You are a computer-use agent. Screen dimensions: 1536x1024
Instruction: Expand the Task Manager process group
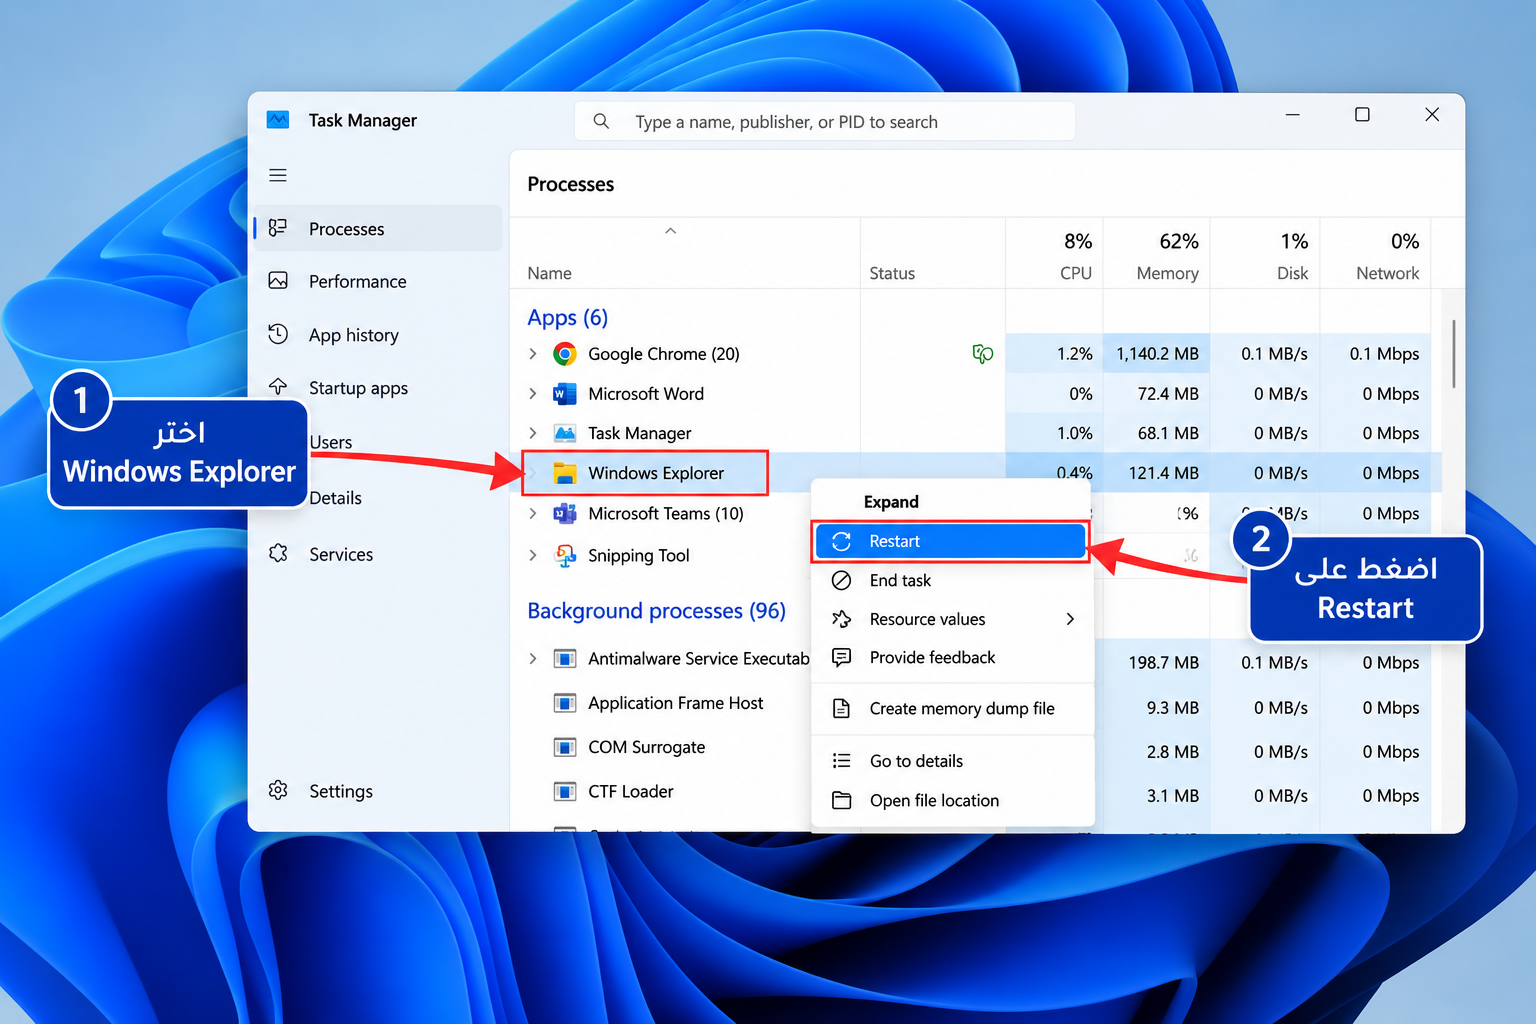tap(533, 433)
